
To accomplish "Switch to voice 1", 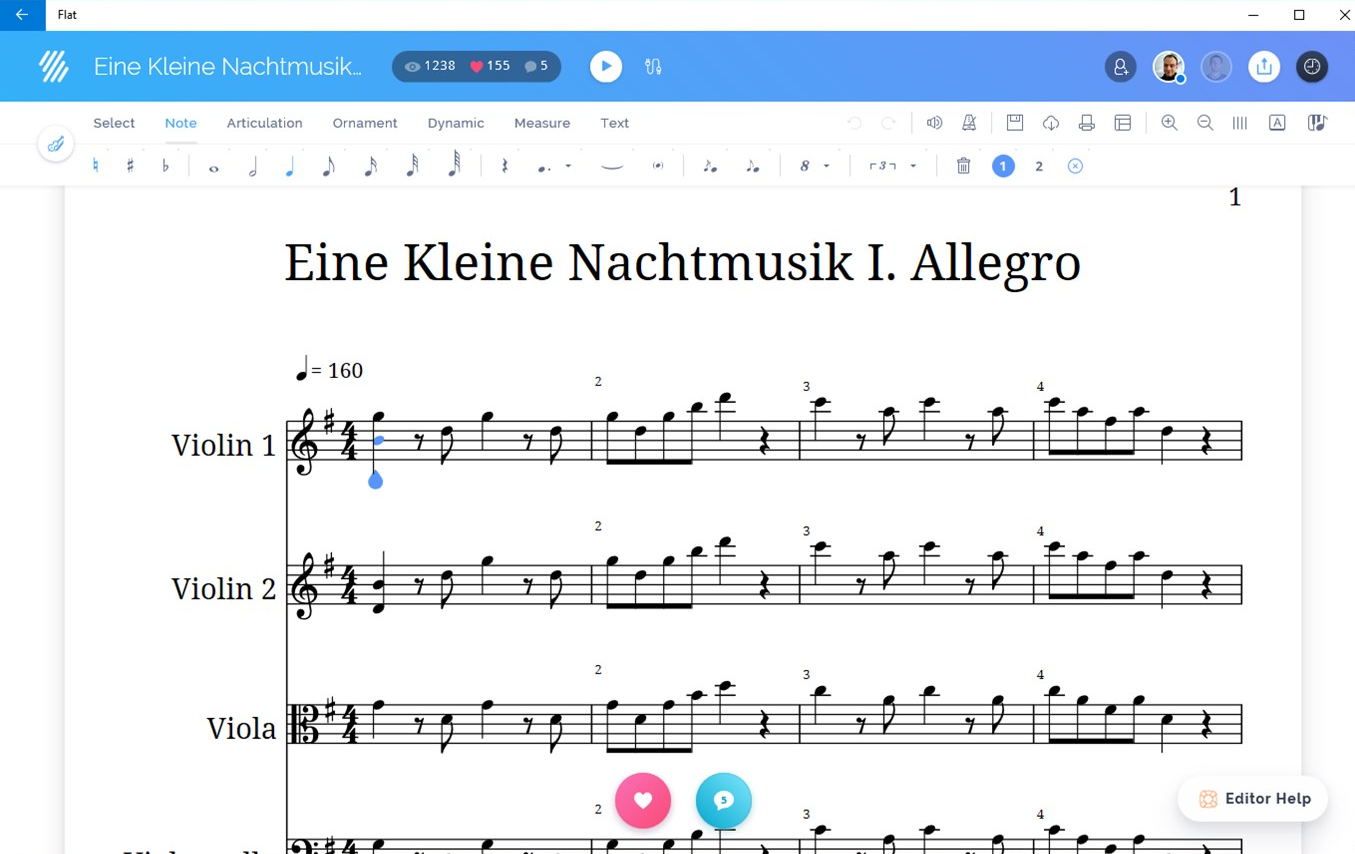I will click(1003, 166).
